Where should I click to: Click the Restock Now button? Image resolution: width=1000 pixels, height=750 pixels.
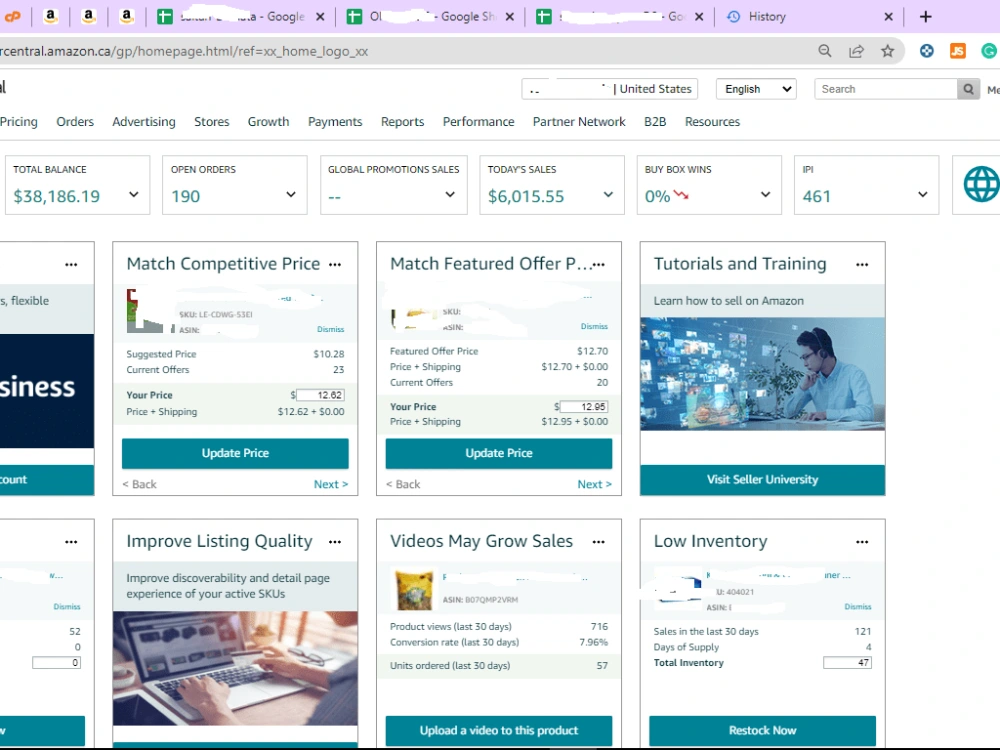click(762, 731)
